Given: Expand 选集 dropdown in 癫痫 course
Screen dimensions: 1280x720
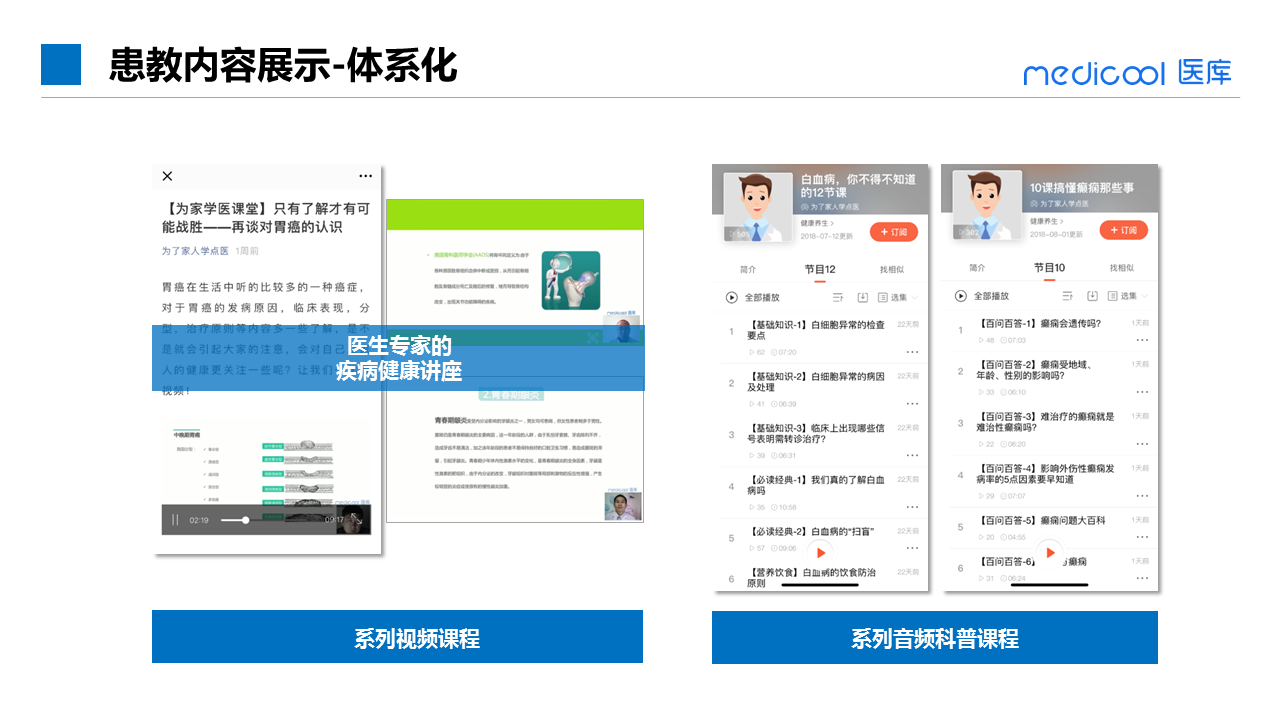Looking at the screenshot, I should pos(1127,296).
